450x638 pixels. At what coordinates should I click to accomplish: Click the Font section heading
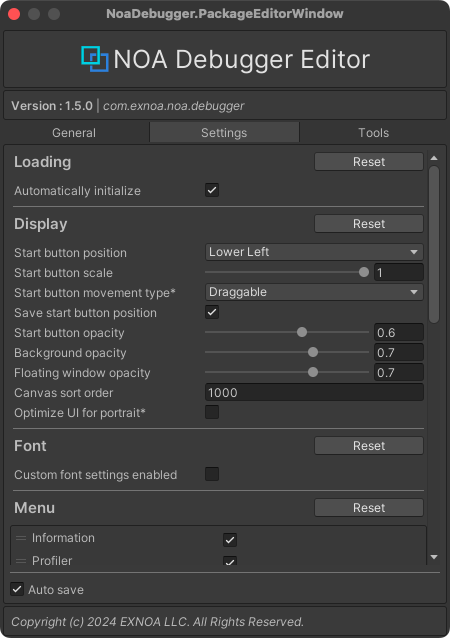(x=30, y=446)
